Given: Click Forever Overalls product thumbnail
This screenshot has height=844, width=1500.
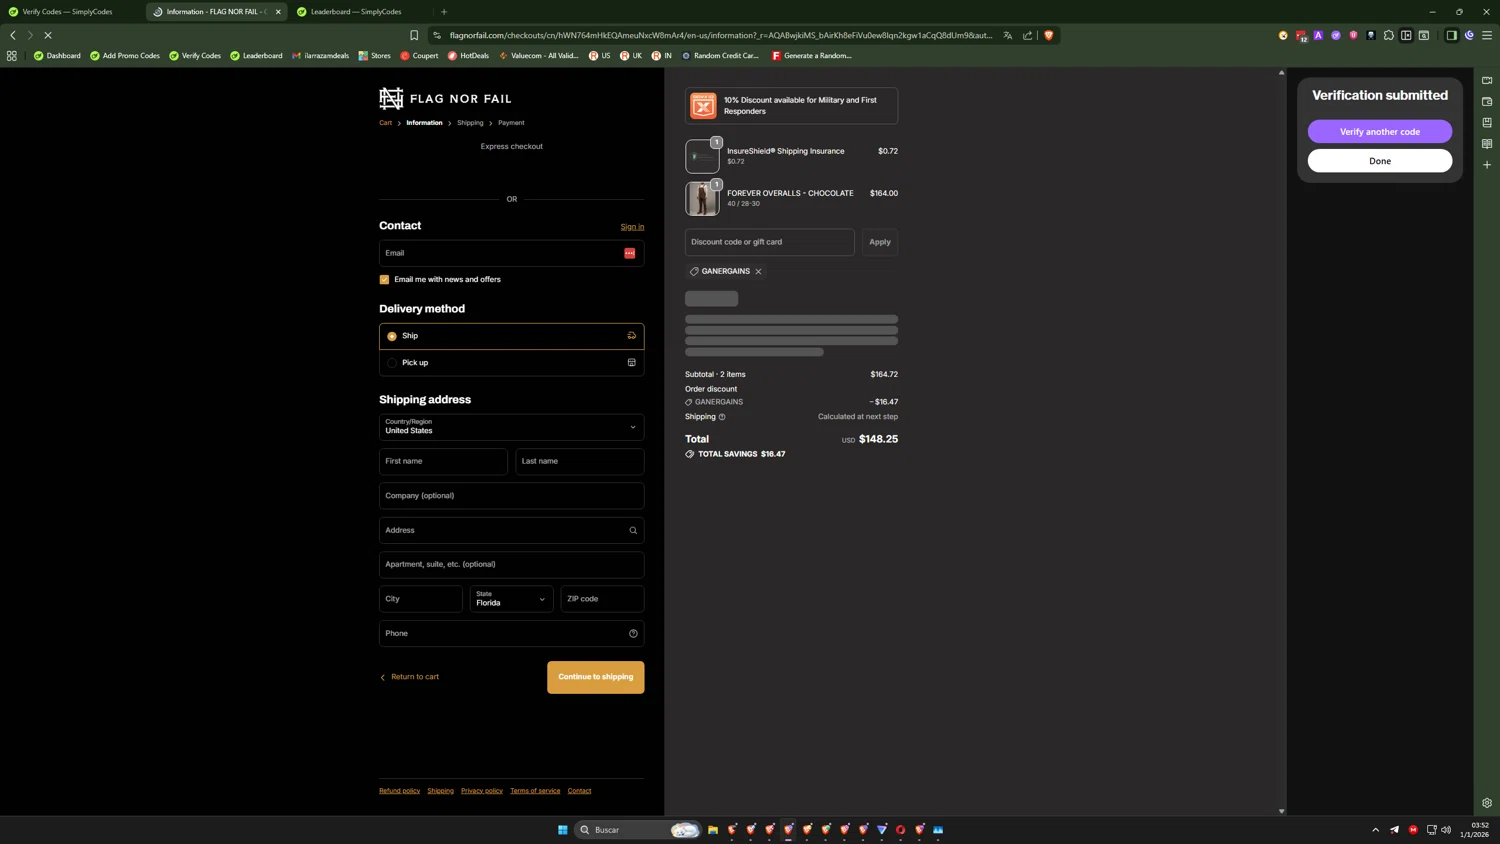Looking at the screenshot, I should coord(702,199).
